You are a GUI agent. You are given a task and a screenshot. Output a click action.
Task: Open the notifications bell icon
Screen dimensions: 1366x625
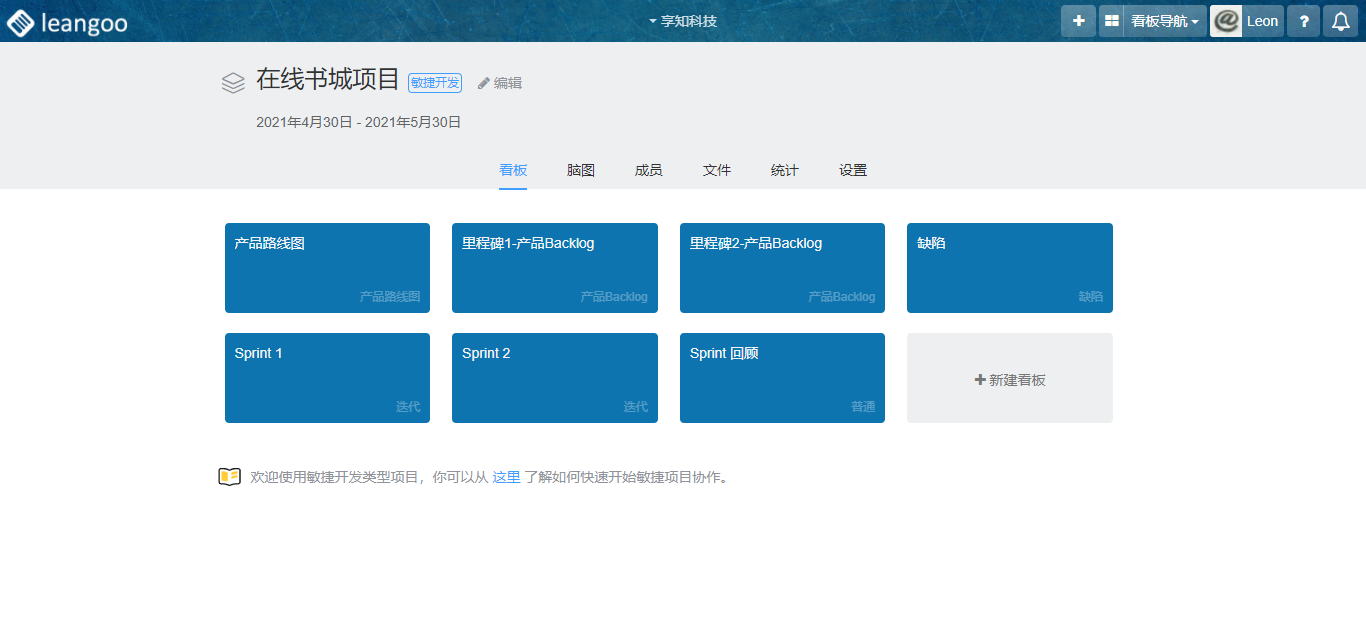(x=1340, y=21)
